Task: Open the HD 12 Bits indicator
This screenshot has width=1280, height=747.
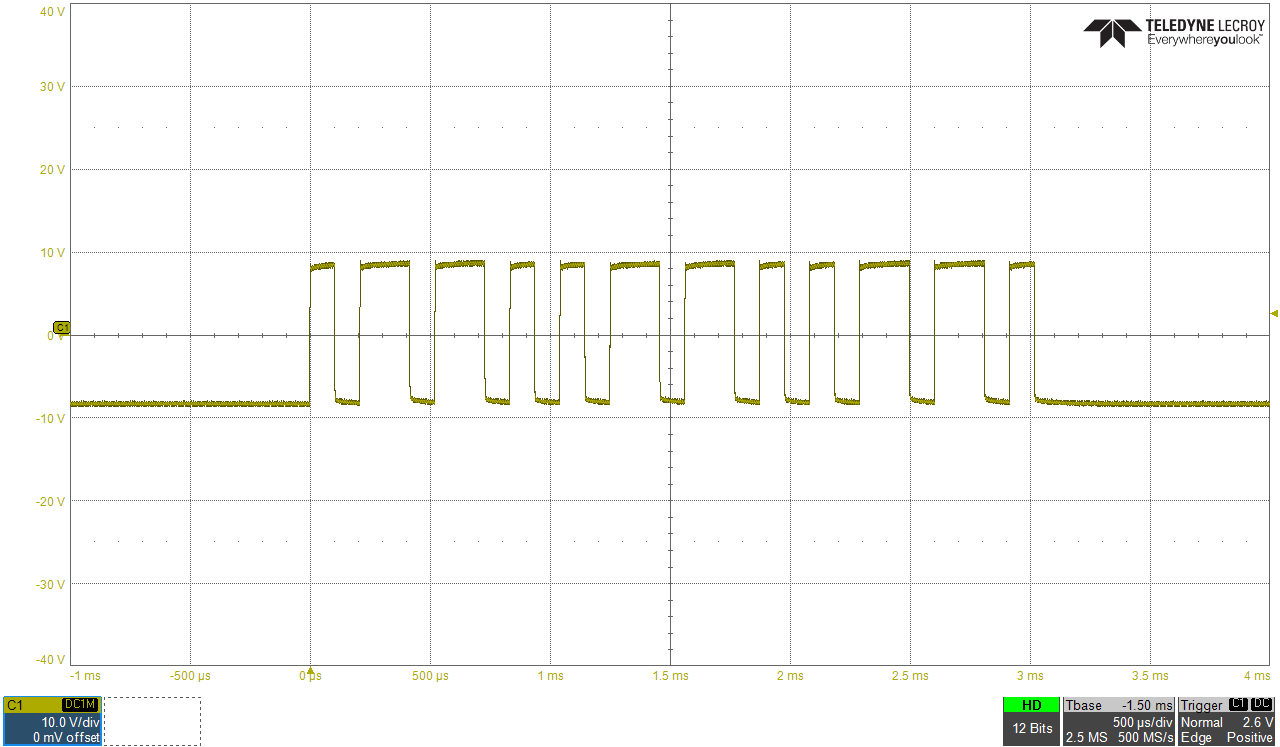Action: pyautogui.click(x=1031, y=721)
